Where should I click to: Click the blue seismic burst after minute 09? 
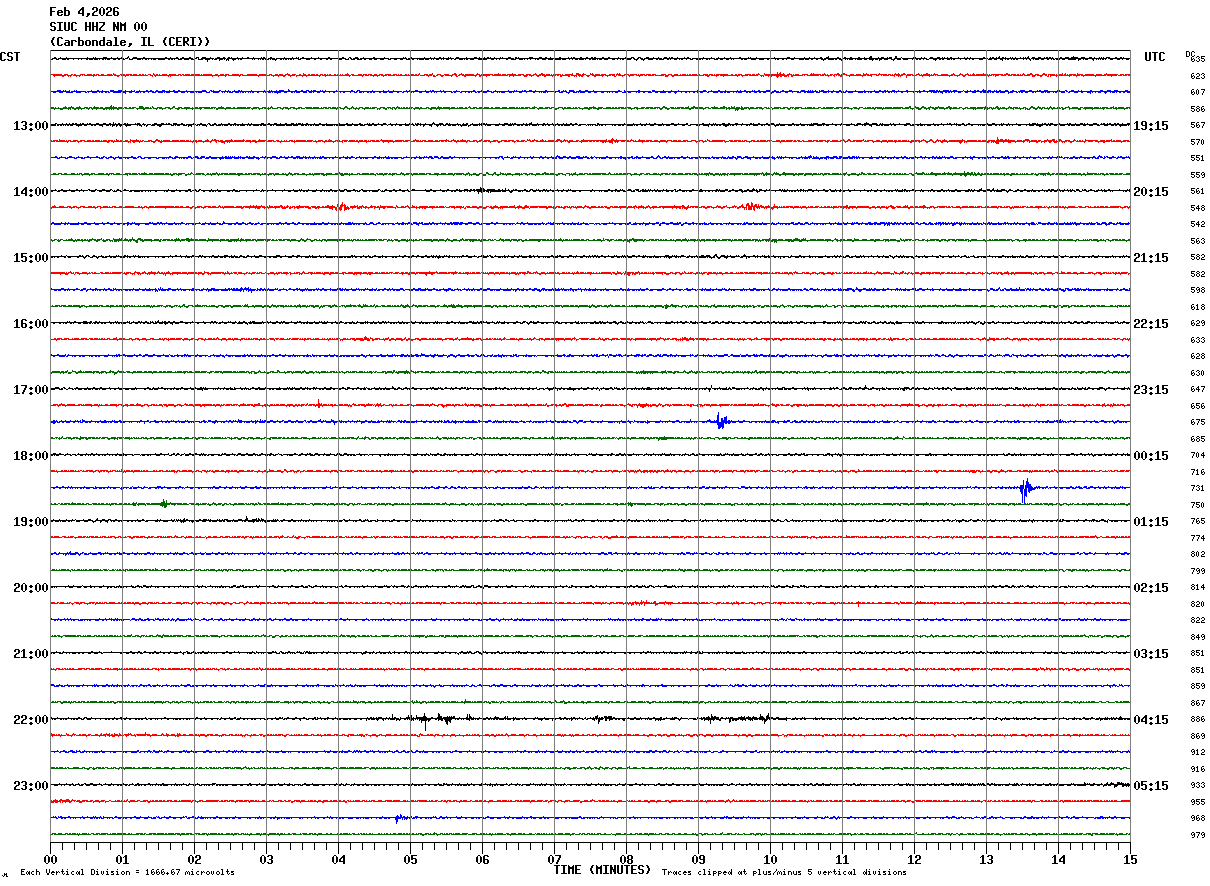(x=721, y=421)
